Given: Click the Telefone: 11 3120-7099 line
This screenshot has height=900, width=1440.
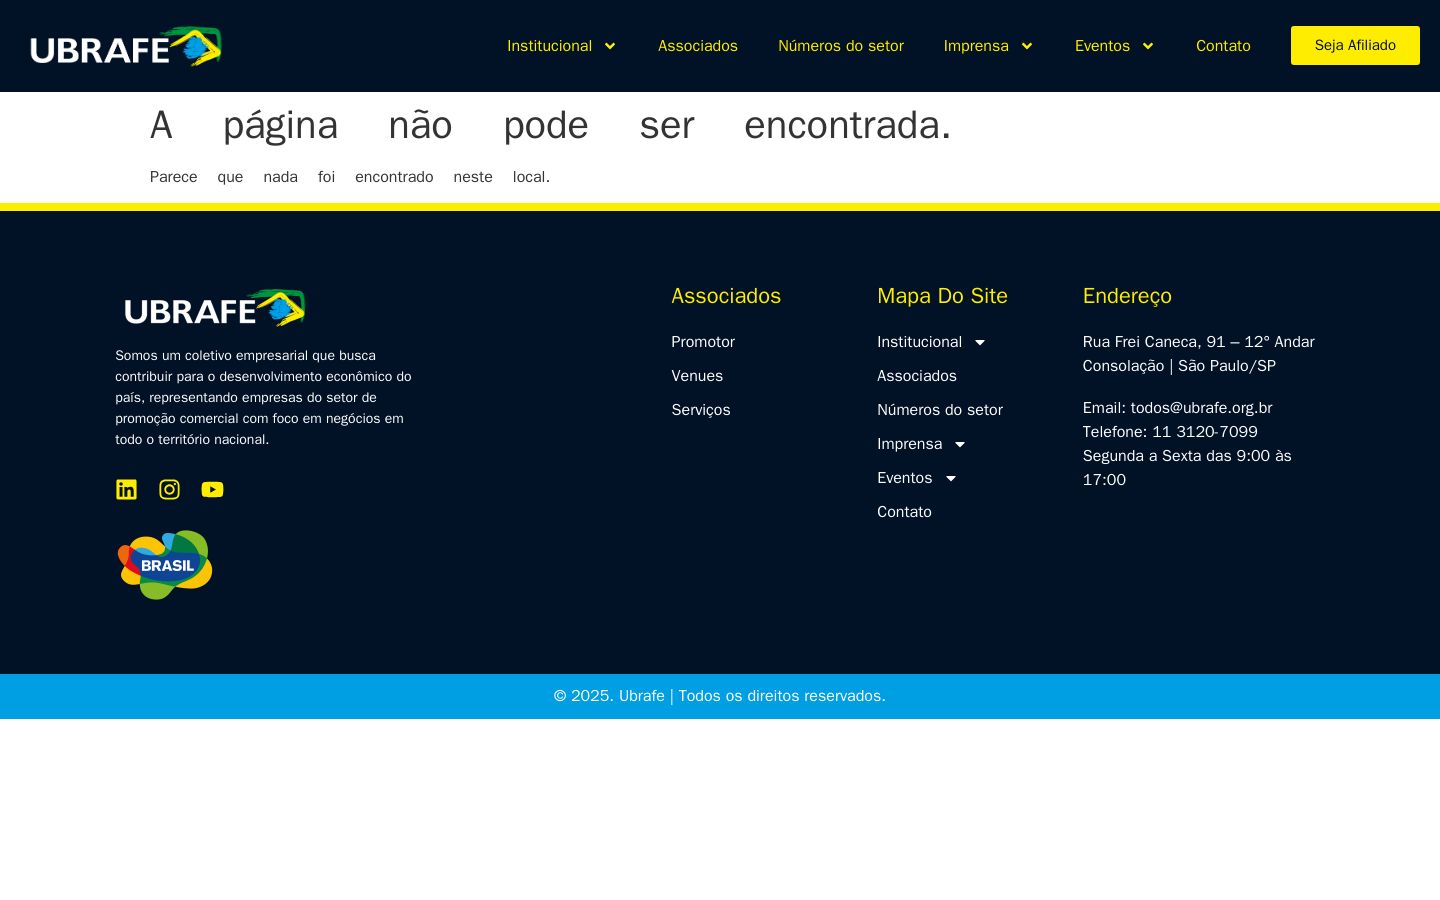Looking at the screenshot, I should pyautogui.click(x=1170, y=432).
